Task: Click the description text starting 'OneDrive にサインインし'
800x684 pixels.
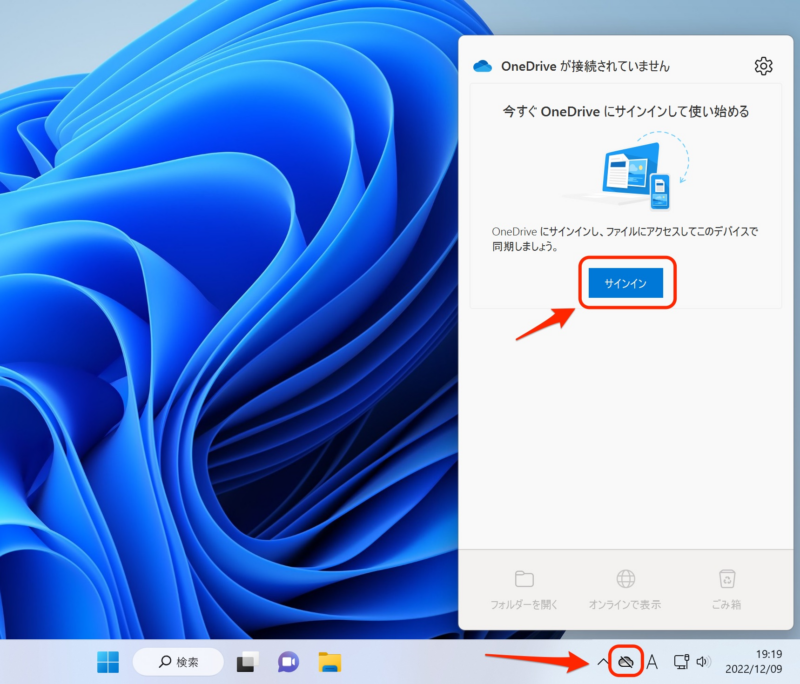Action: point(624,239)
